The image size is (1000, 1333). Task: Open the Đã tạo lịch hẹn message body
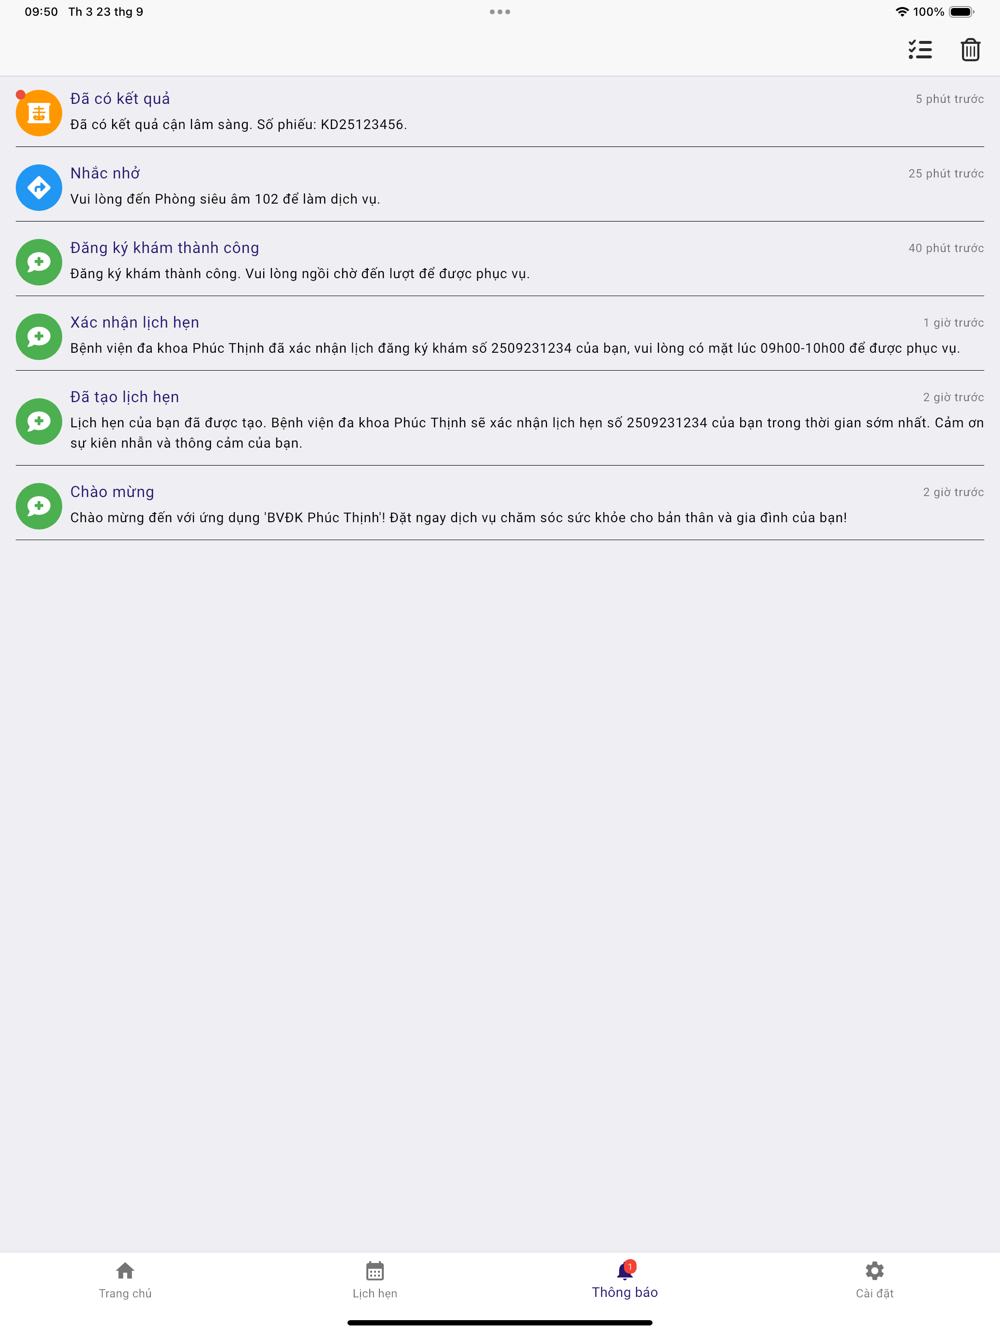click(527, 433)
